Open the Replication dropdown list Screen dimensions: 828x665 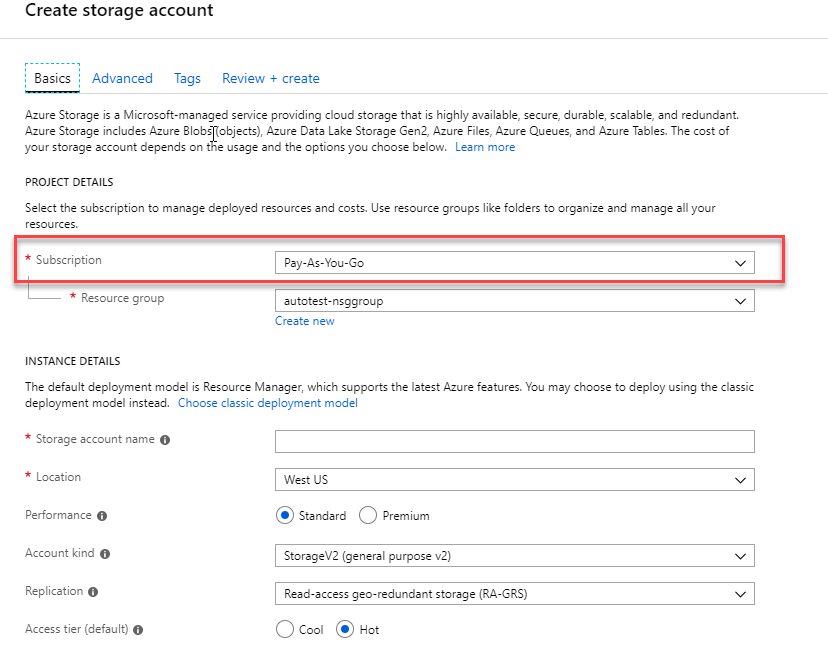pyautogui.click(x=514, y=594)
